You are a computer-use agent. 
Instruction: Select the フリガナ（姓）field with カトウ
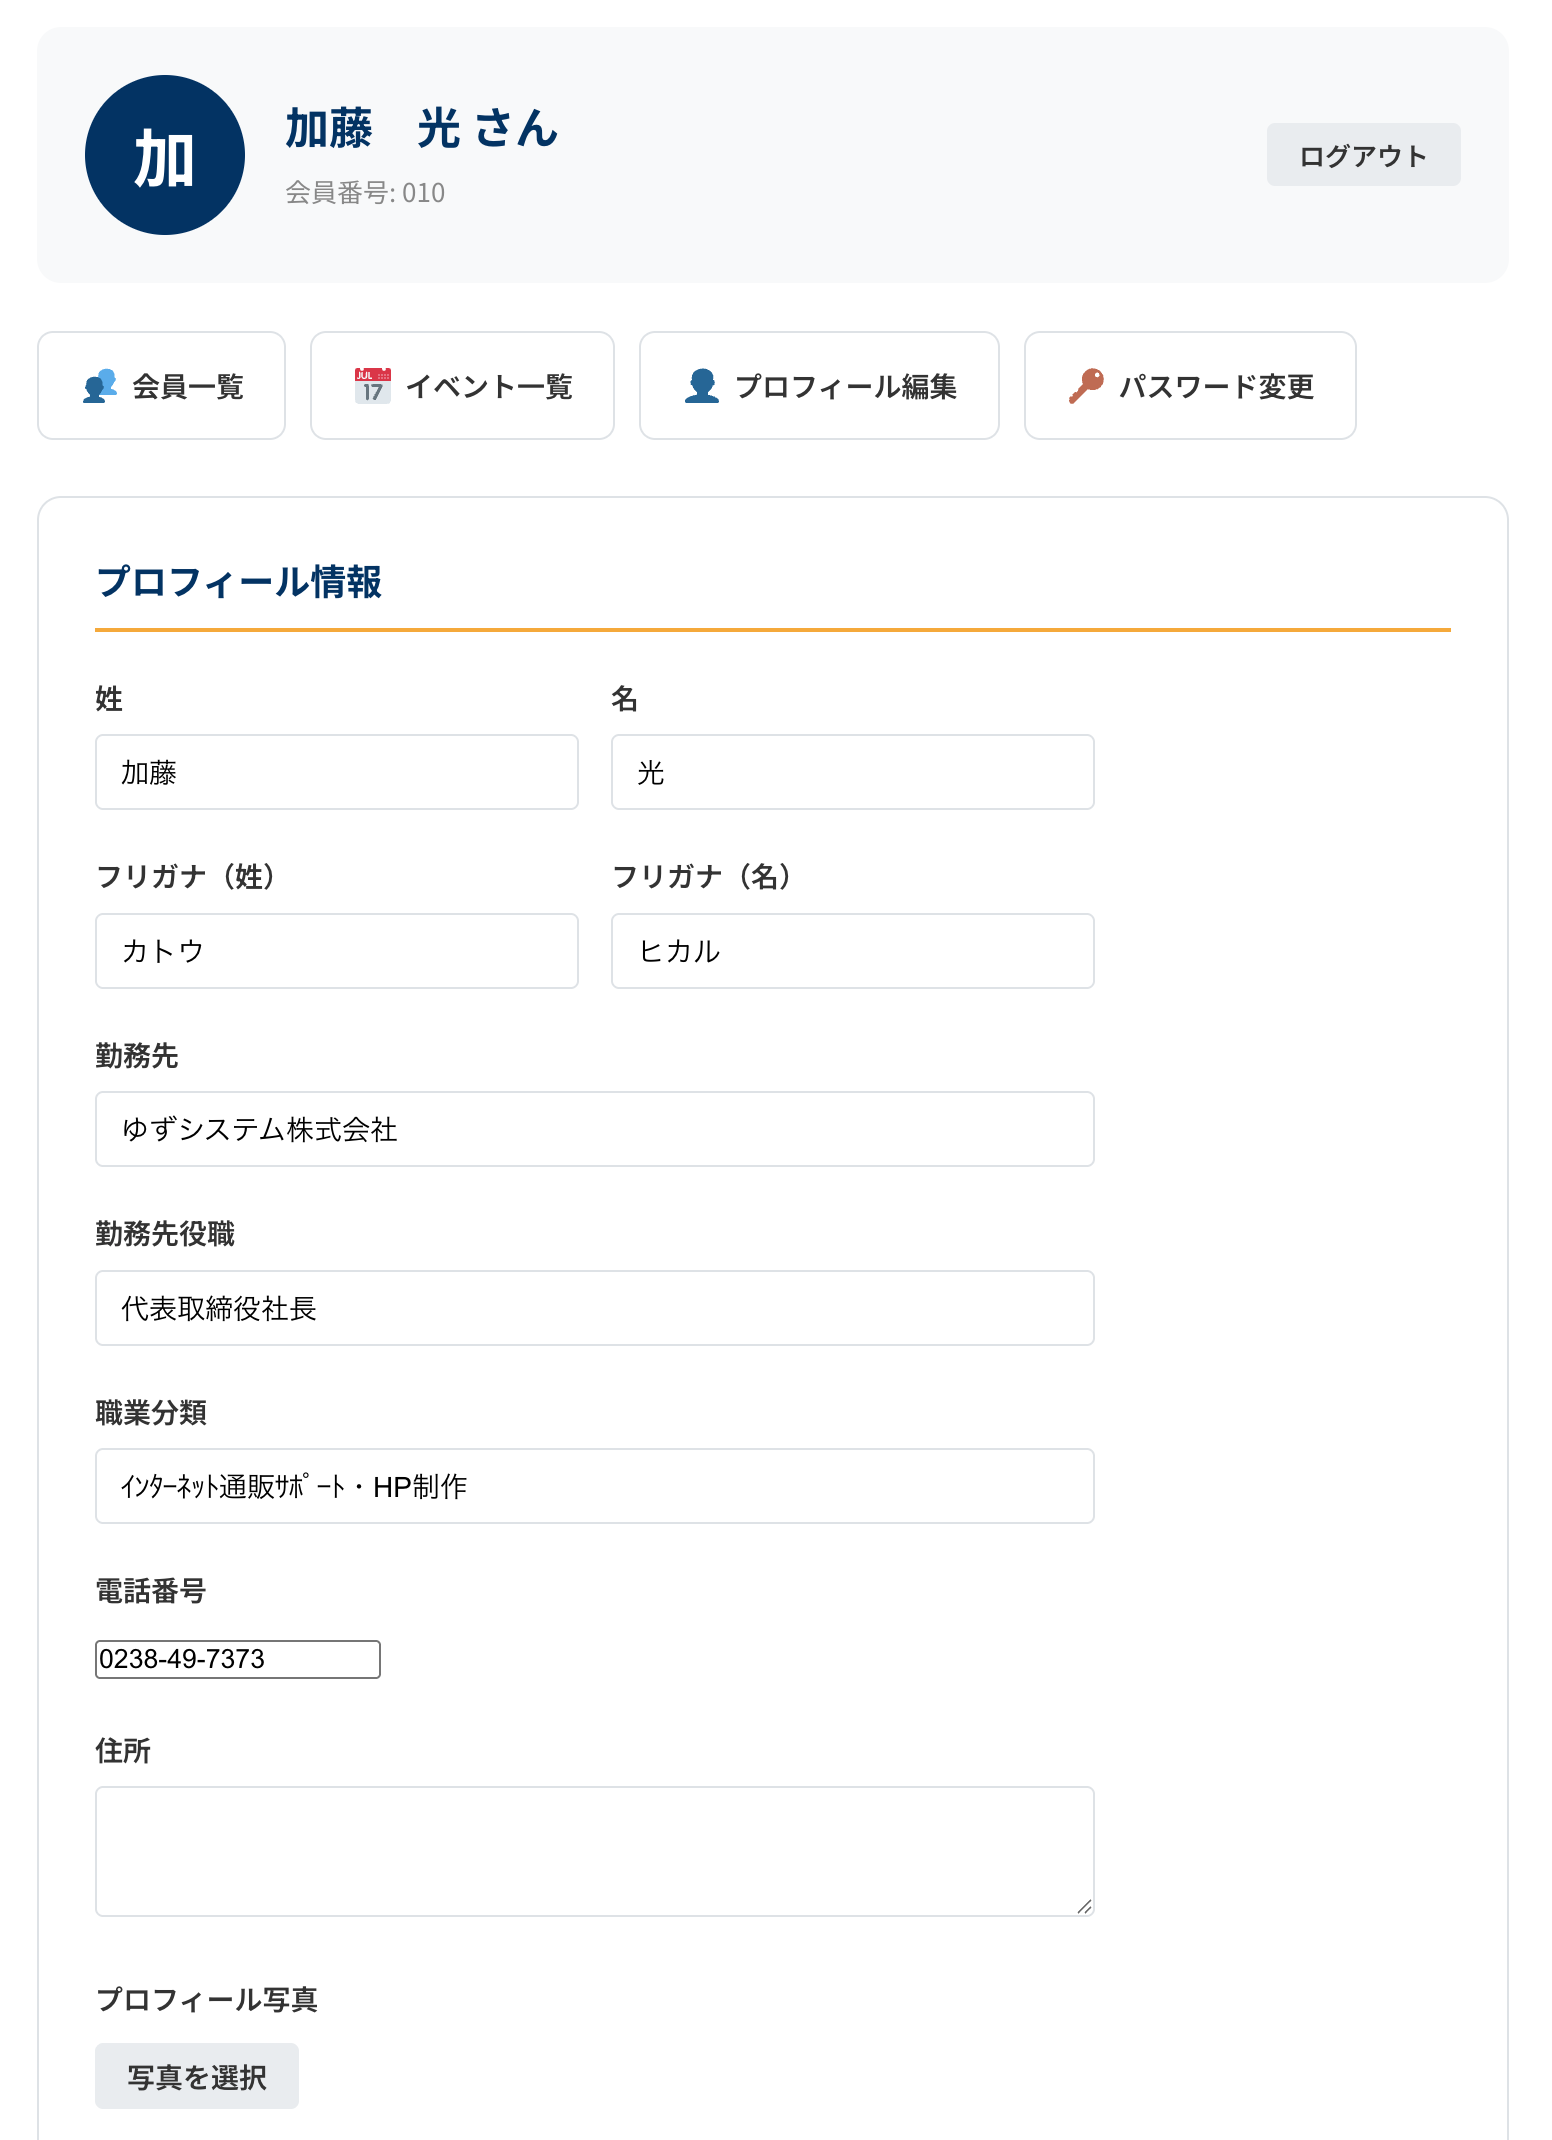(x=337, y=951)
